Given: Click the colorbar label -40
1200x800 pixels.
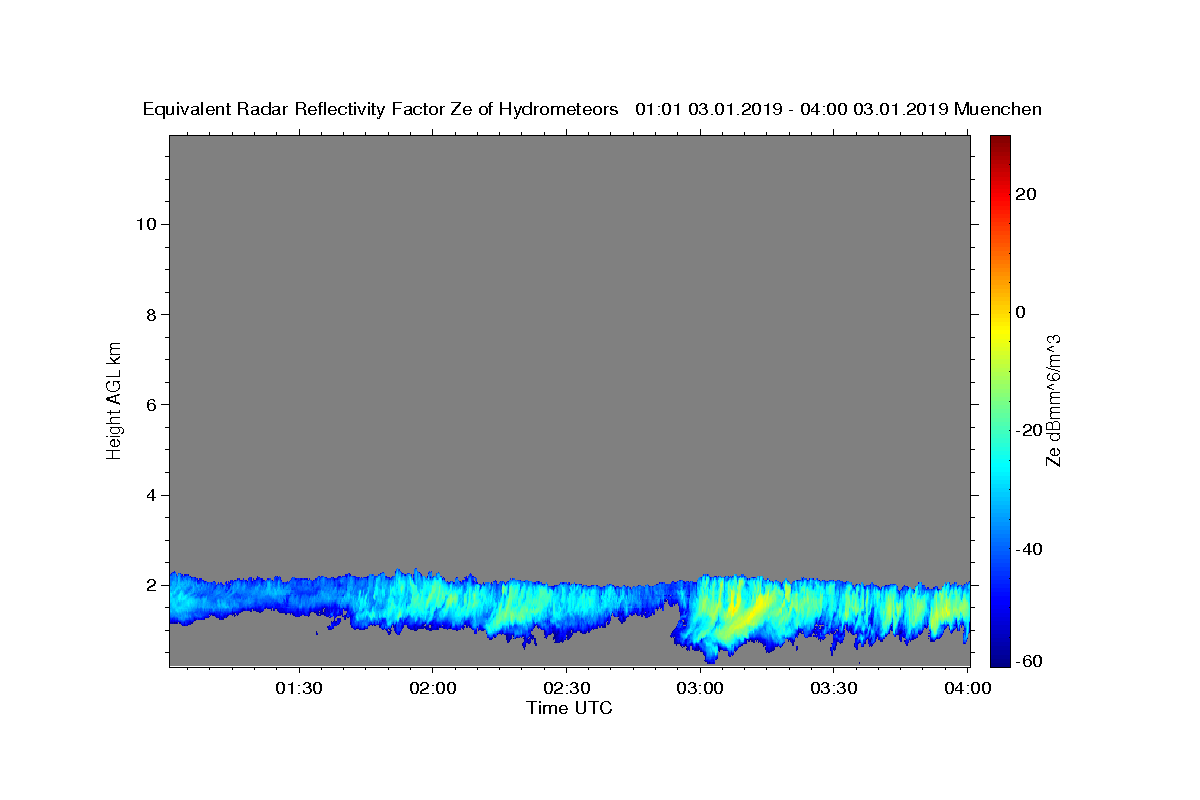Looking at the screenshot, I should 1030,549.
